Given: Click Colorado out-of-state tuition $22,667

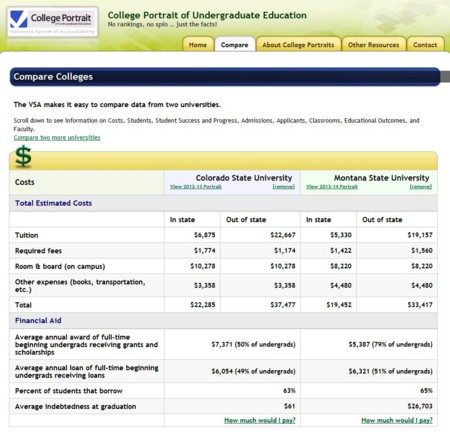Looking at the screenshot, I should (283, 235).
